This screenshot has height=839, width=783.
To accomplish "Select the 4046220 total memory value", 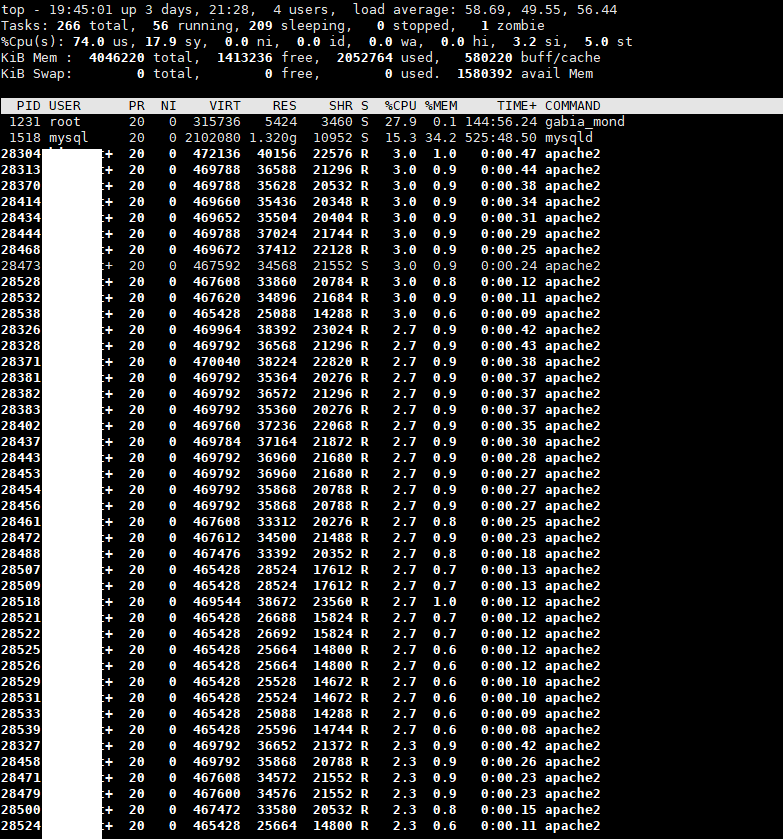I will (117, 58).
